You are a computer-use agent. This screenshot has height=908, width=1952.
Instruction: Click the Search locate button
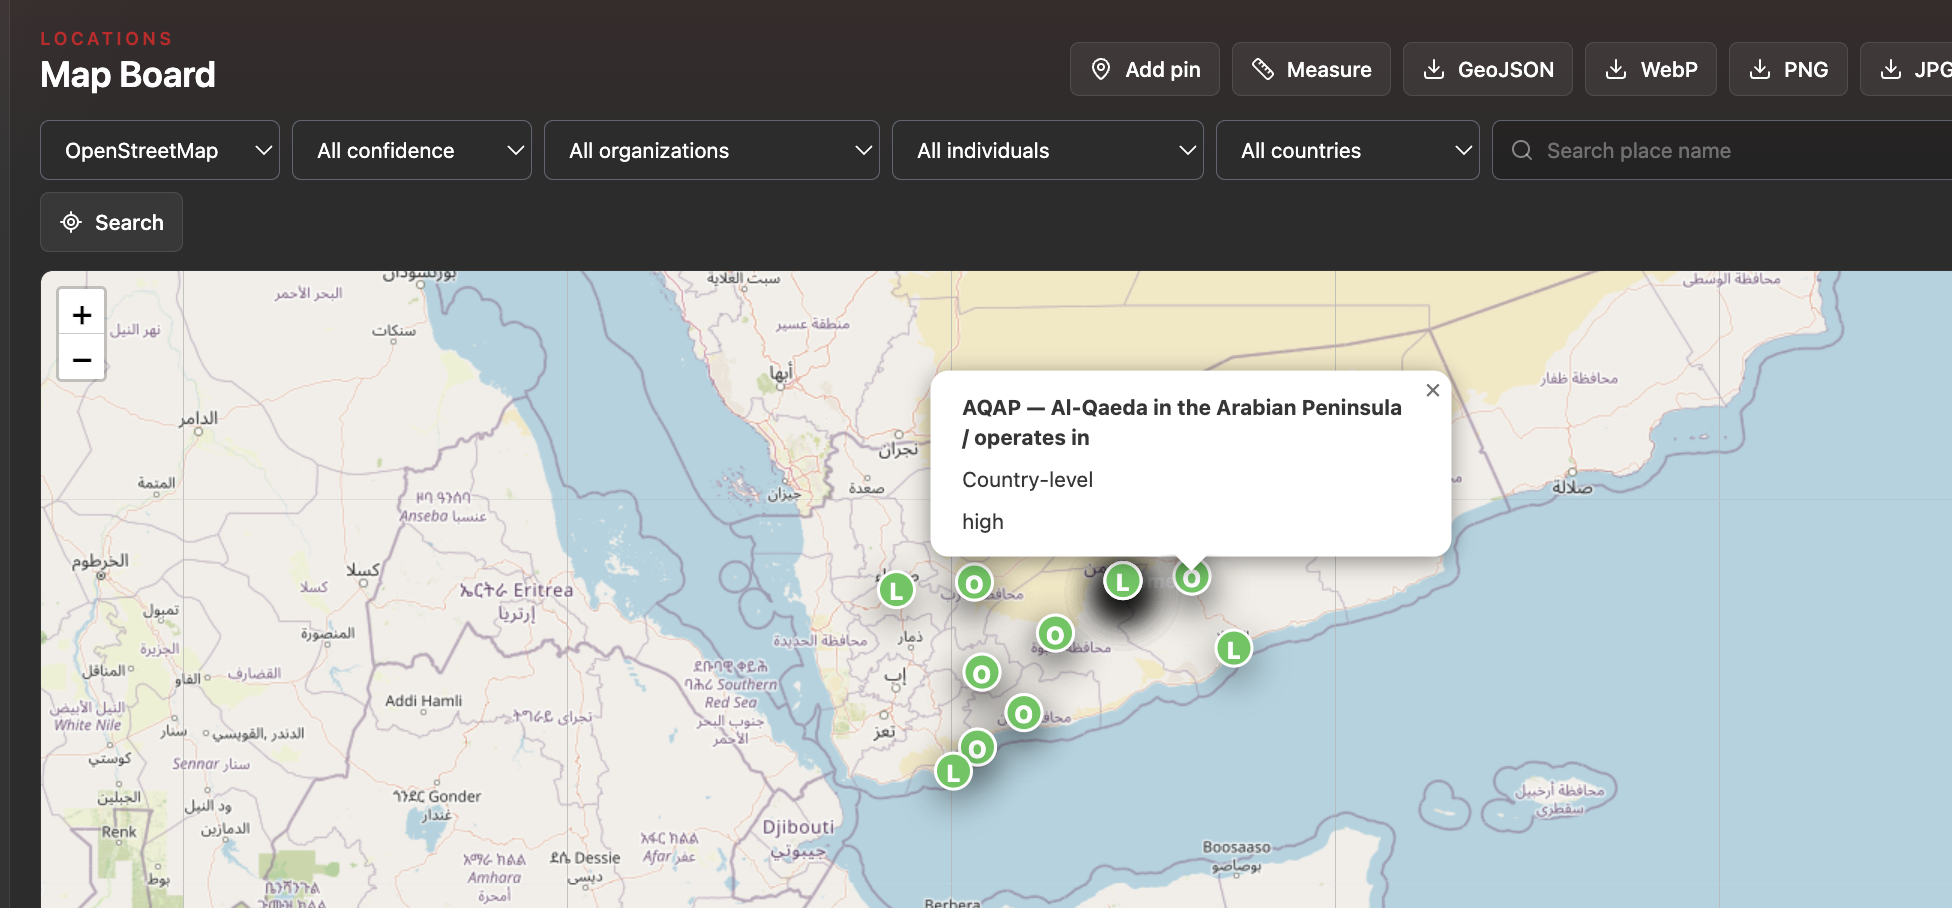point(111,222)
